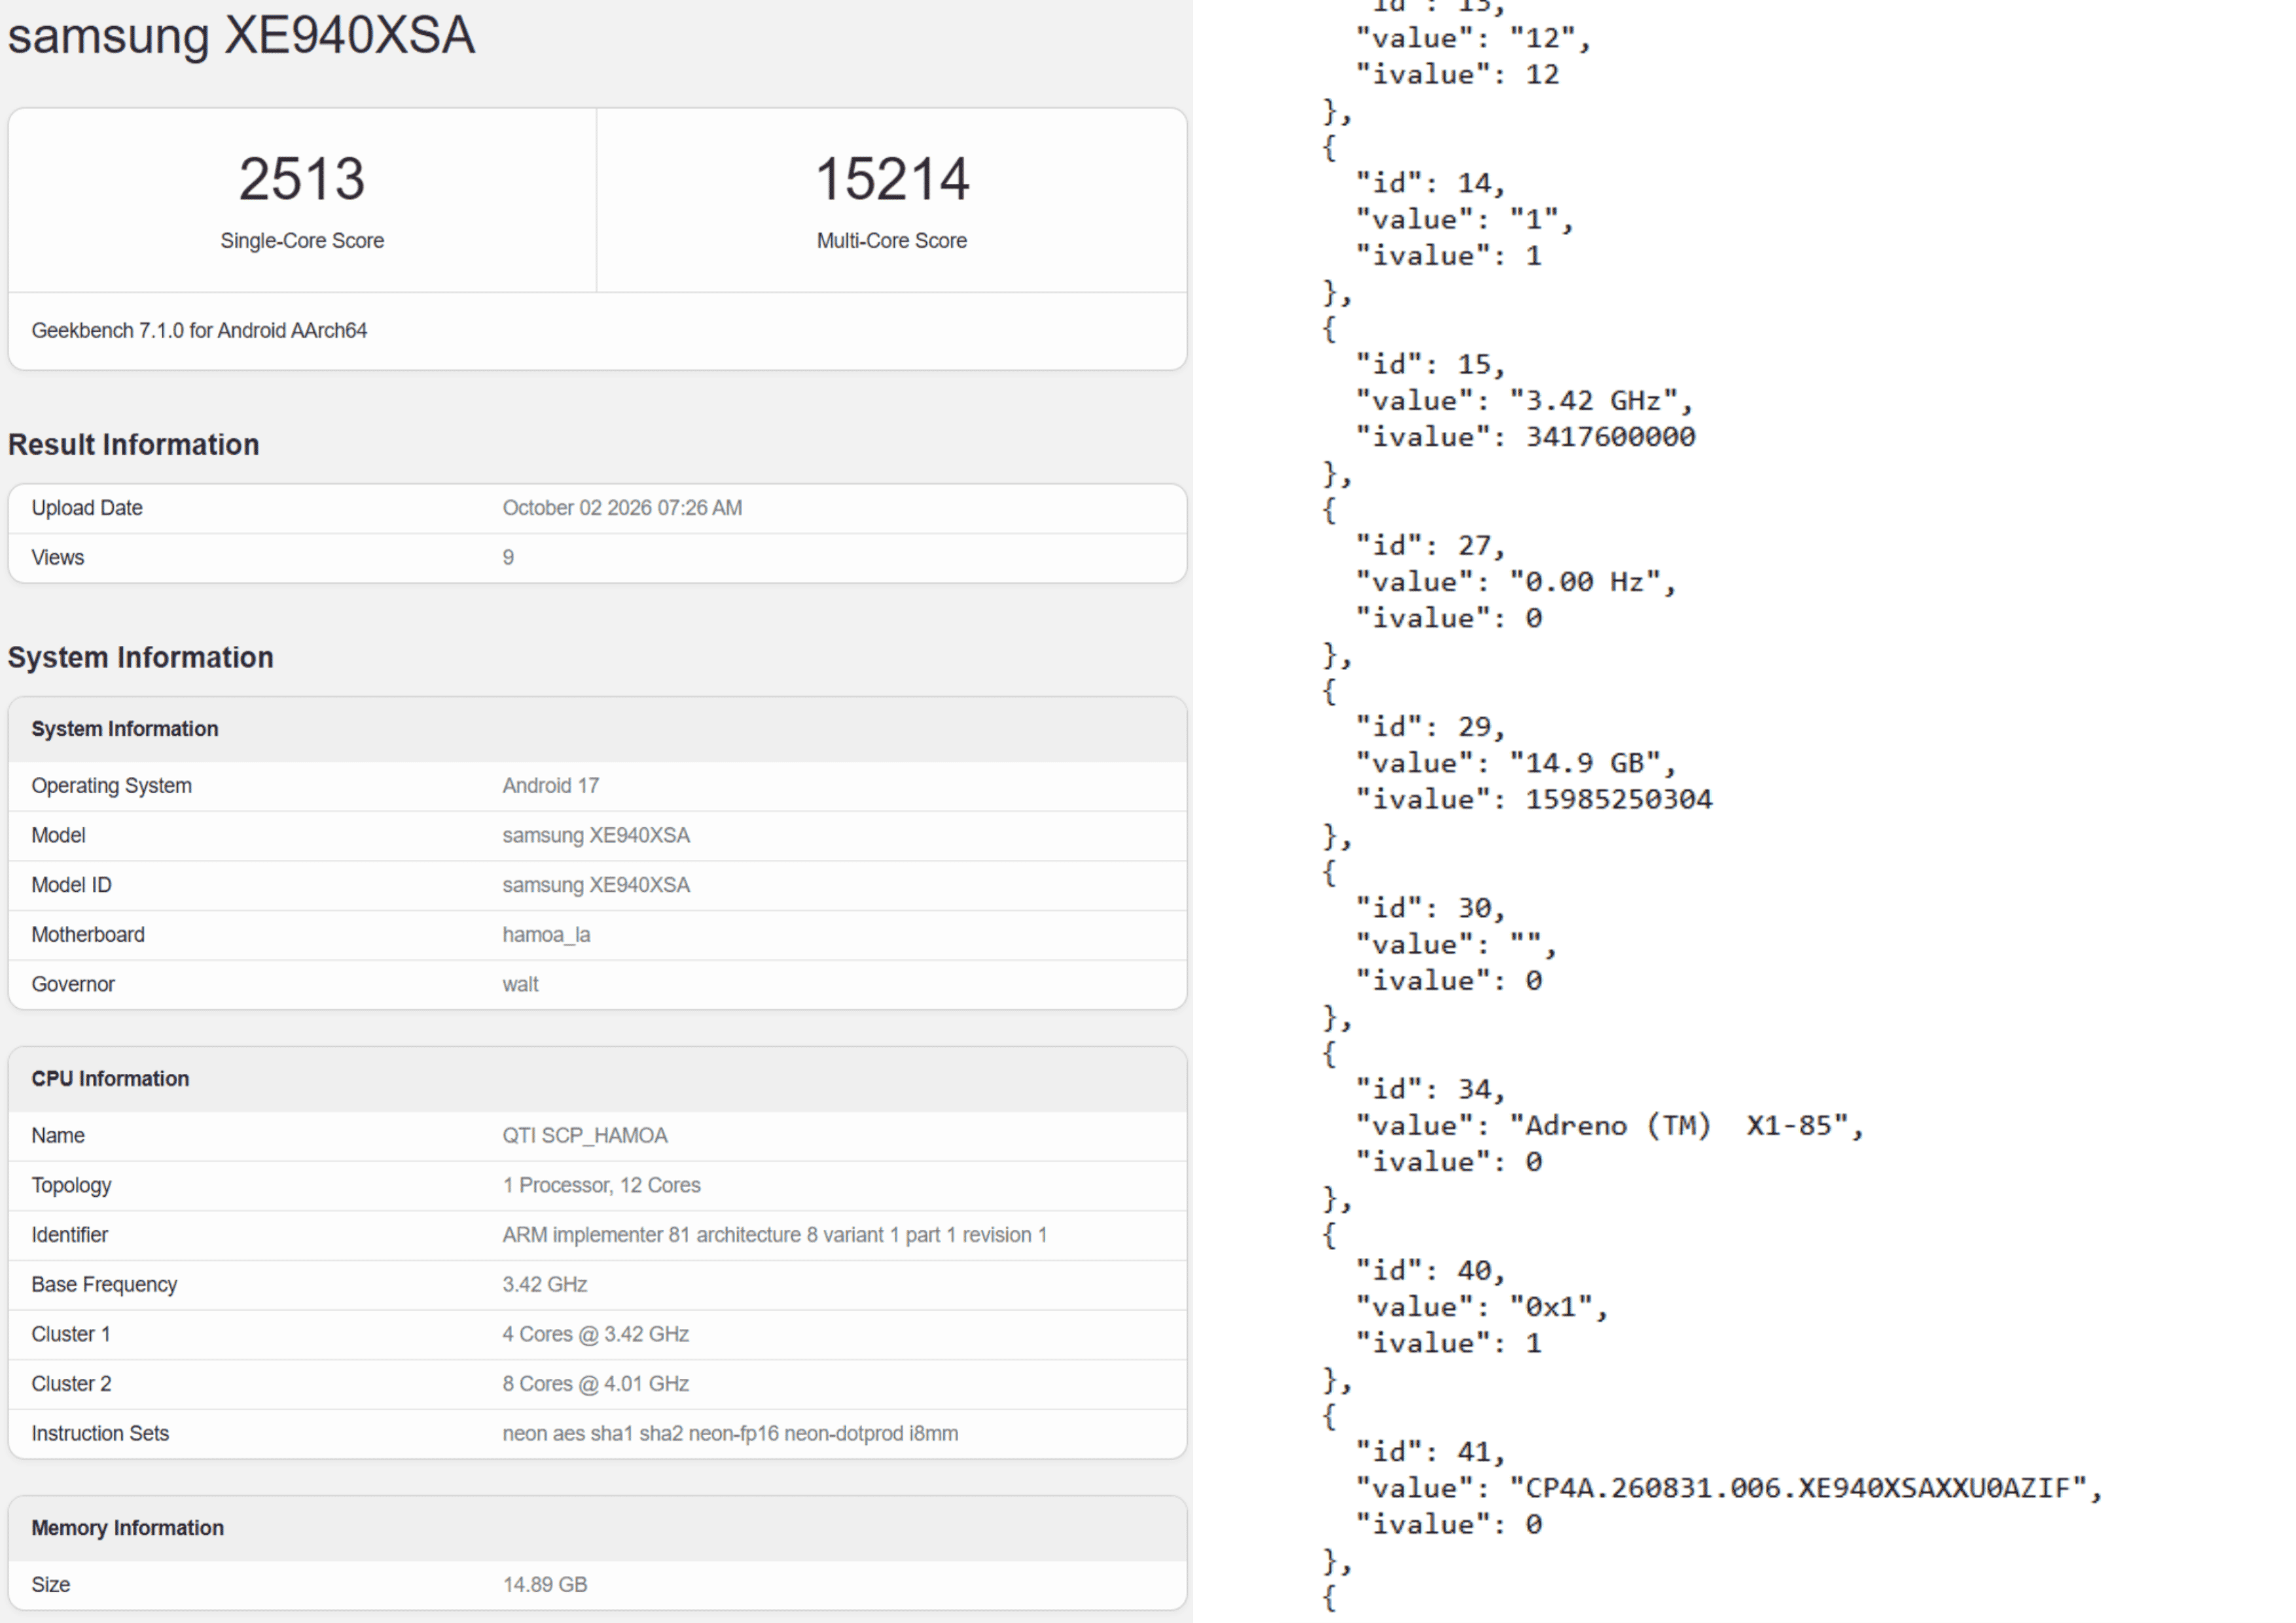Select the Motherboard value 'hamoa_la'
2296x1623 pixels.
click(546, 935)
